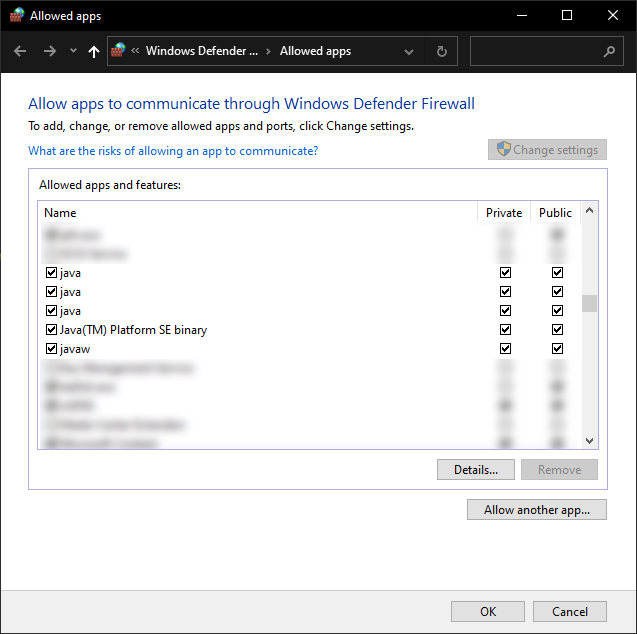Viewport: 637px width, 634px height.
Task: Click the Forward navigation arrow
Action: (x=50, y=51)
